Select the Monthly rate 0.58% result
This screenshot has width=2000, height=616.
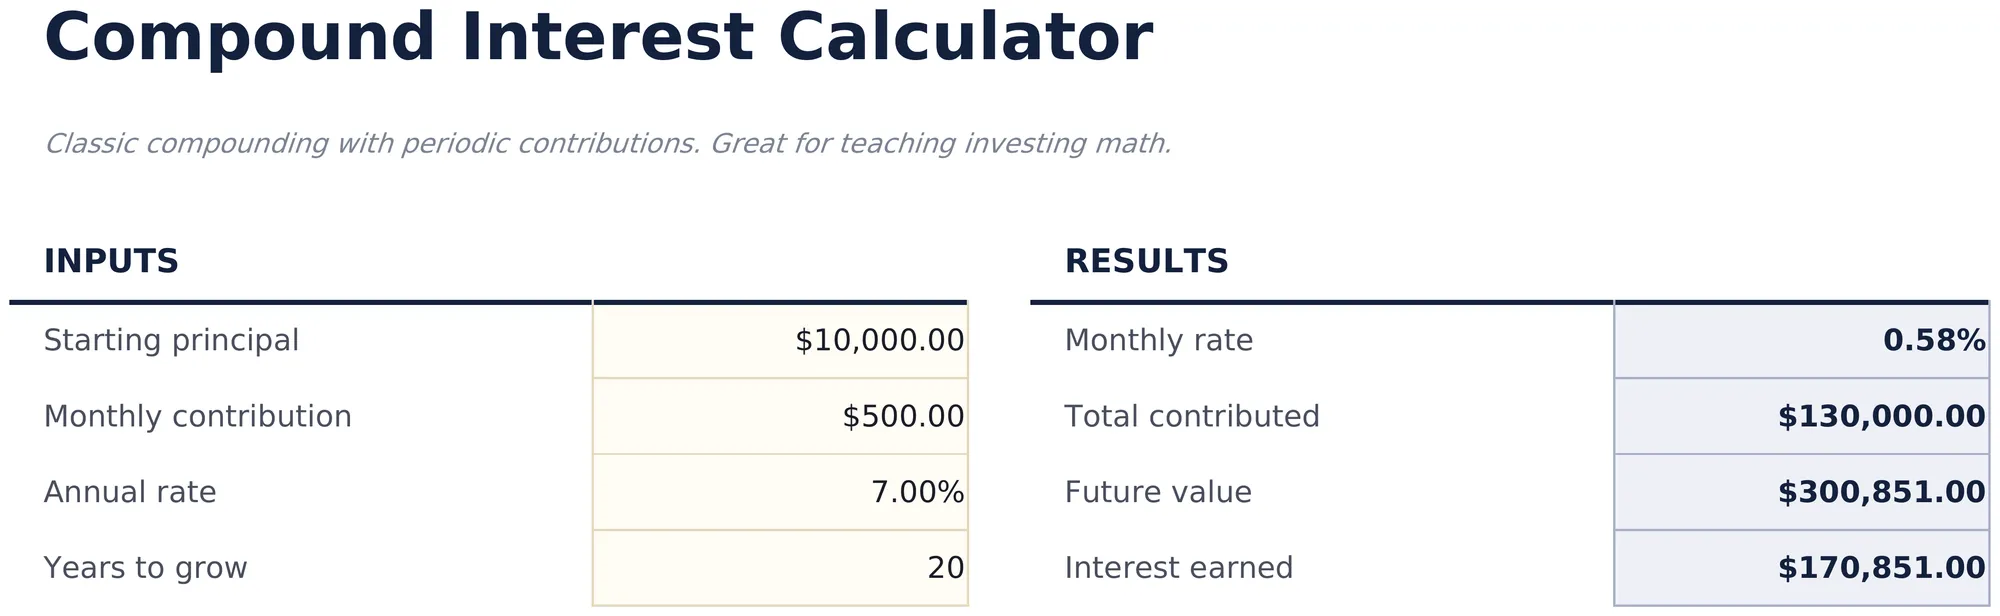click(x=1801, y=340)
